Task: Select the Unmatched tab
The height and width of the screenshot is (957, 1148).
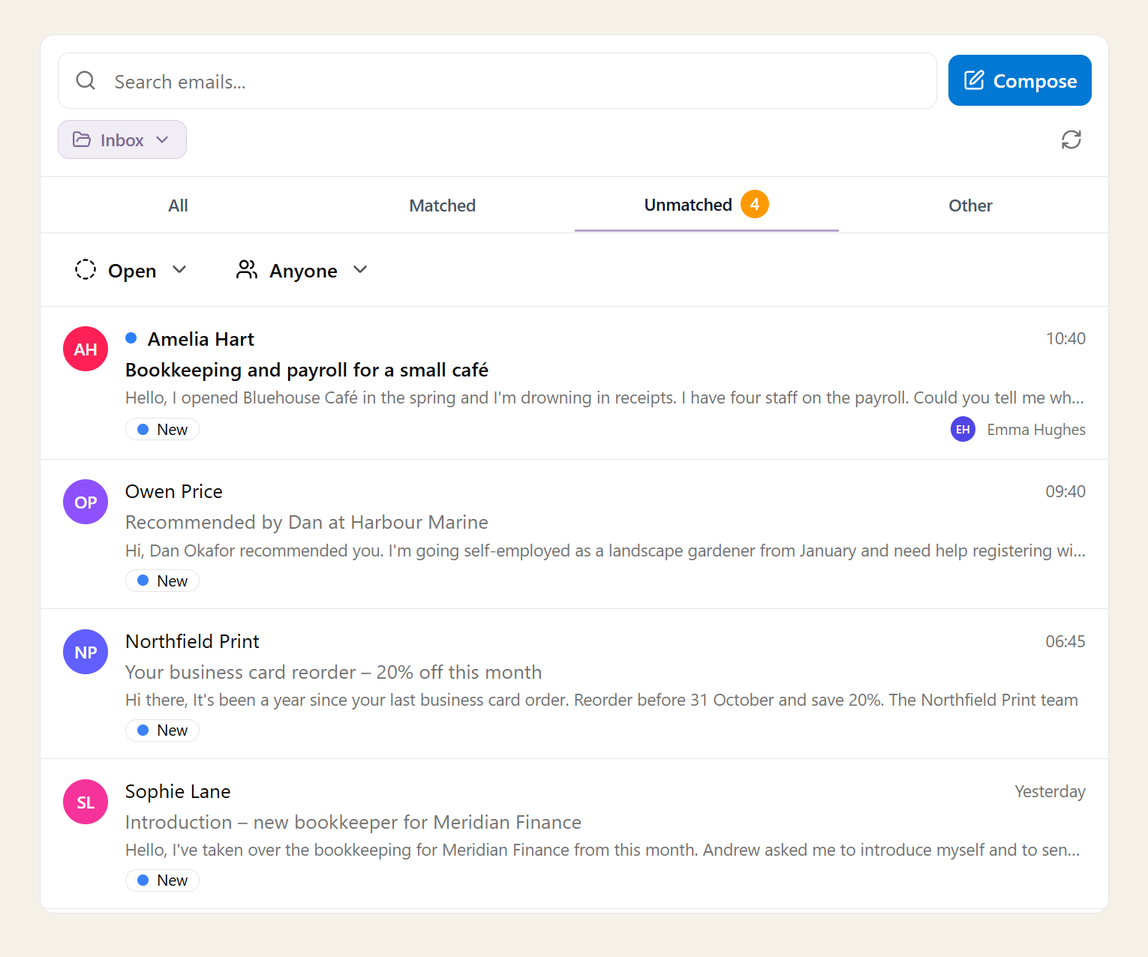Action: pyautogui.click(x=707, y=205)
